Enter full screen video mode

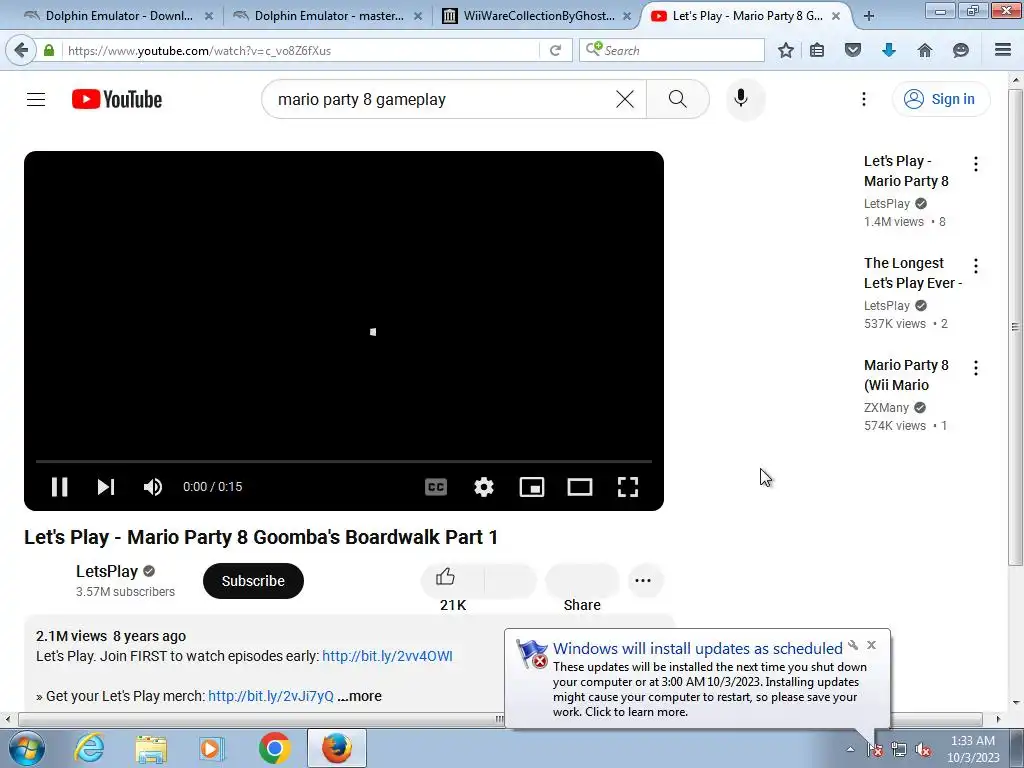click(x=628, y=487)
